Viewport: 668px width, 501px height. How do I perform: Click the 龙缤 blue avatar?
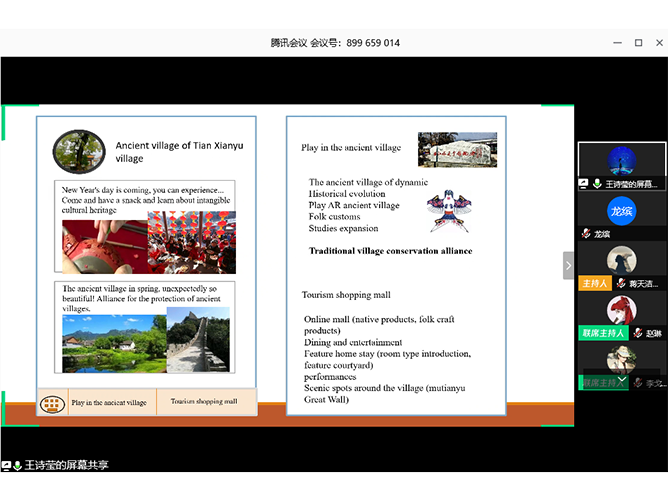(x=622, y=211)
